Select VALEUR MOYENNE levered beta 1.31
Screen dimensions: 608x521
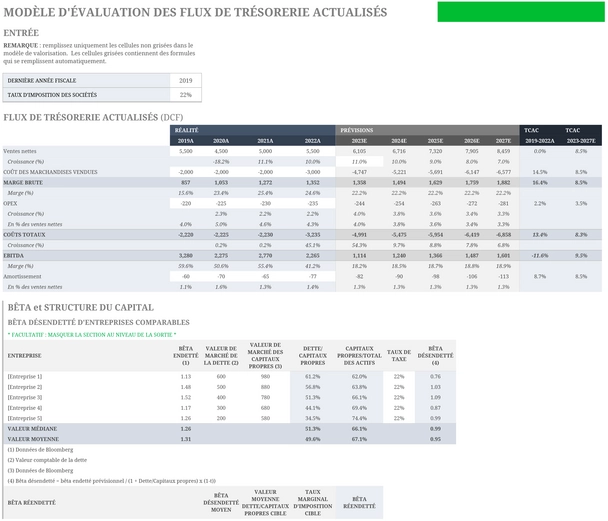coord(186,440)
